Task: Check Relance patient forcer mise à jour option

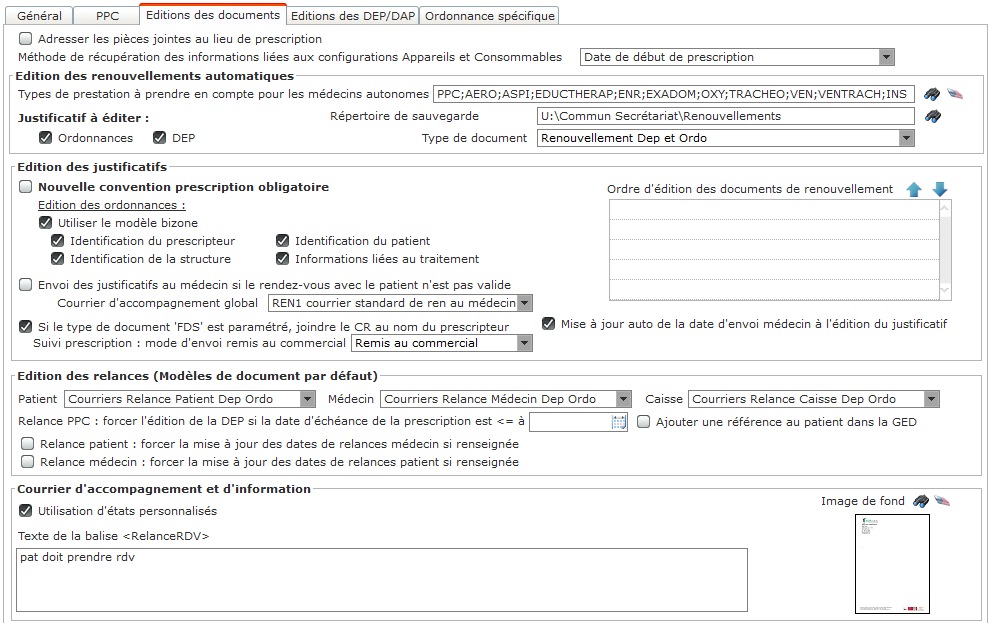Action: pos(28,444)
